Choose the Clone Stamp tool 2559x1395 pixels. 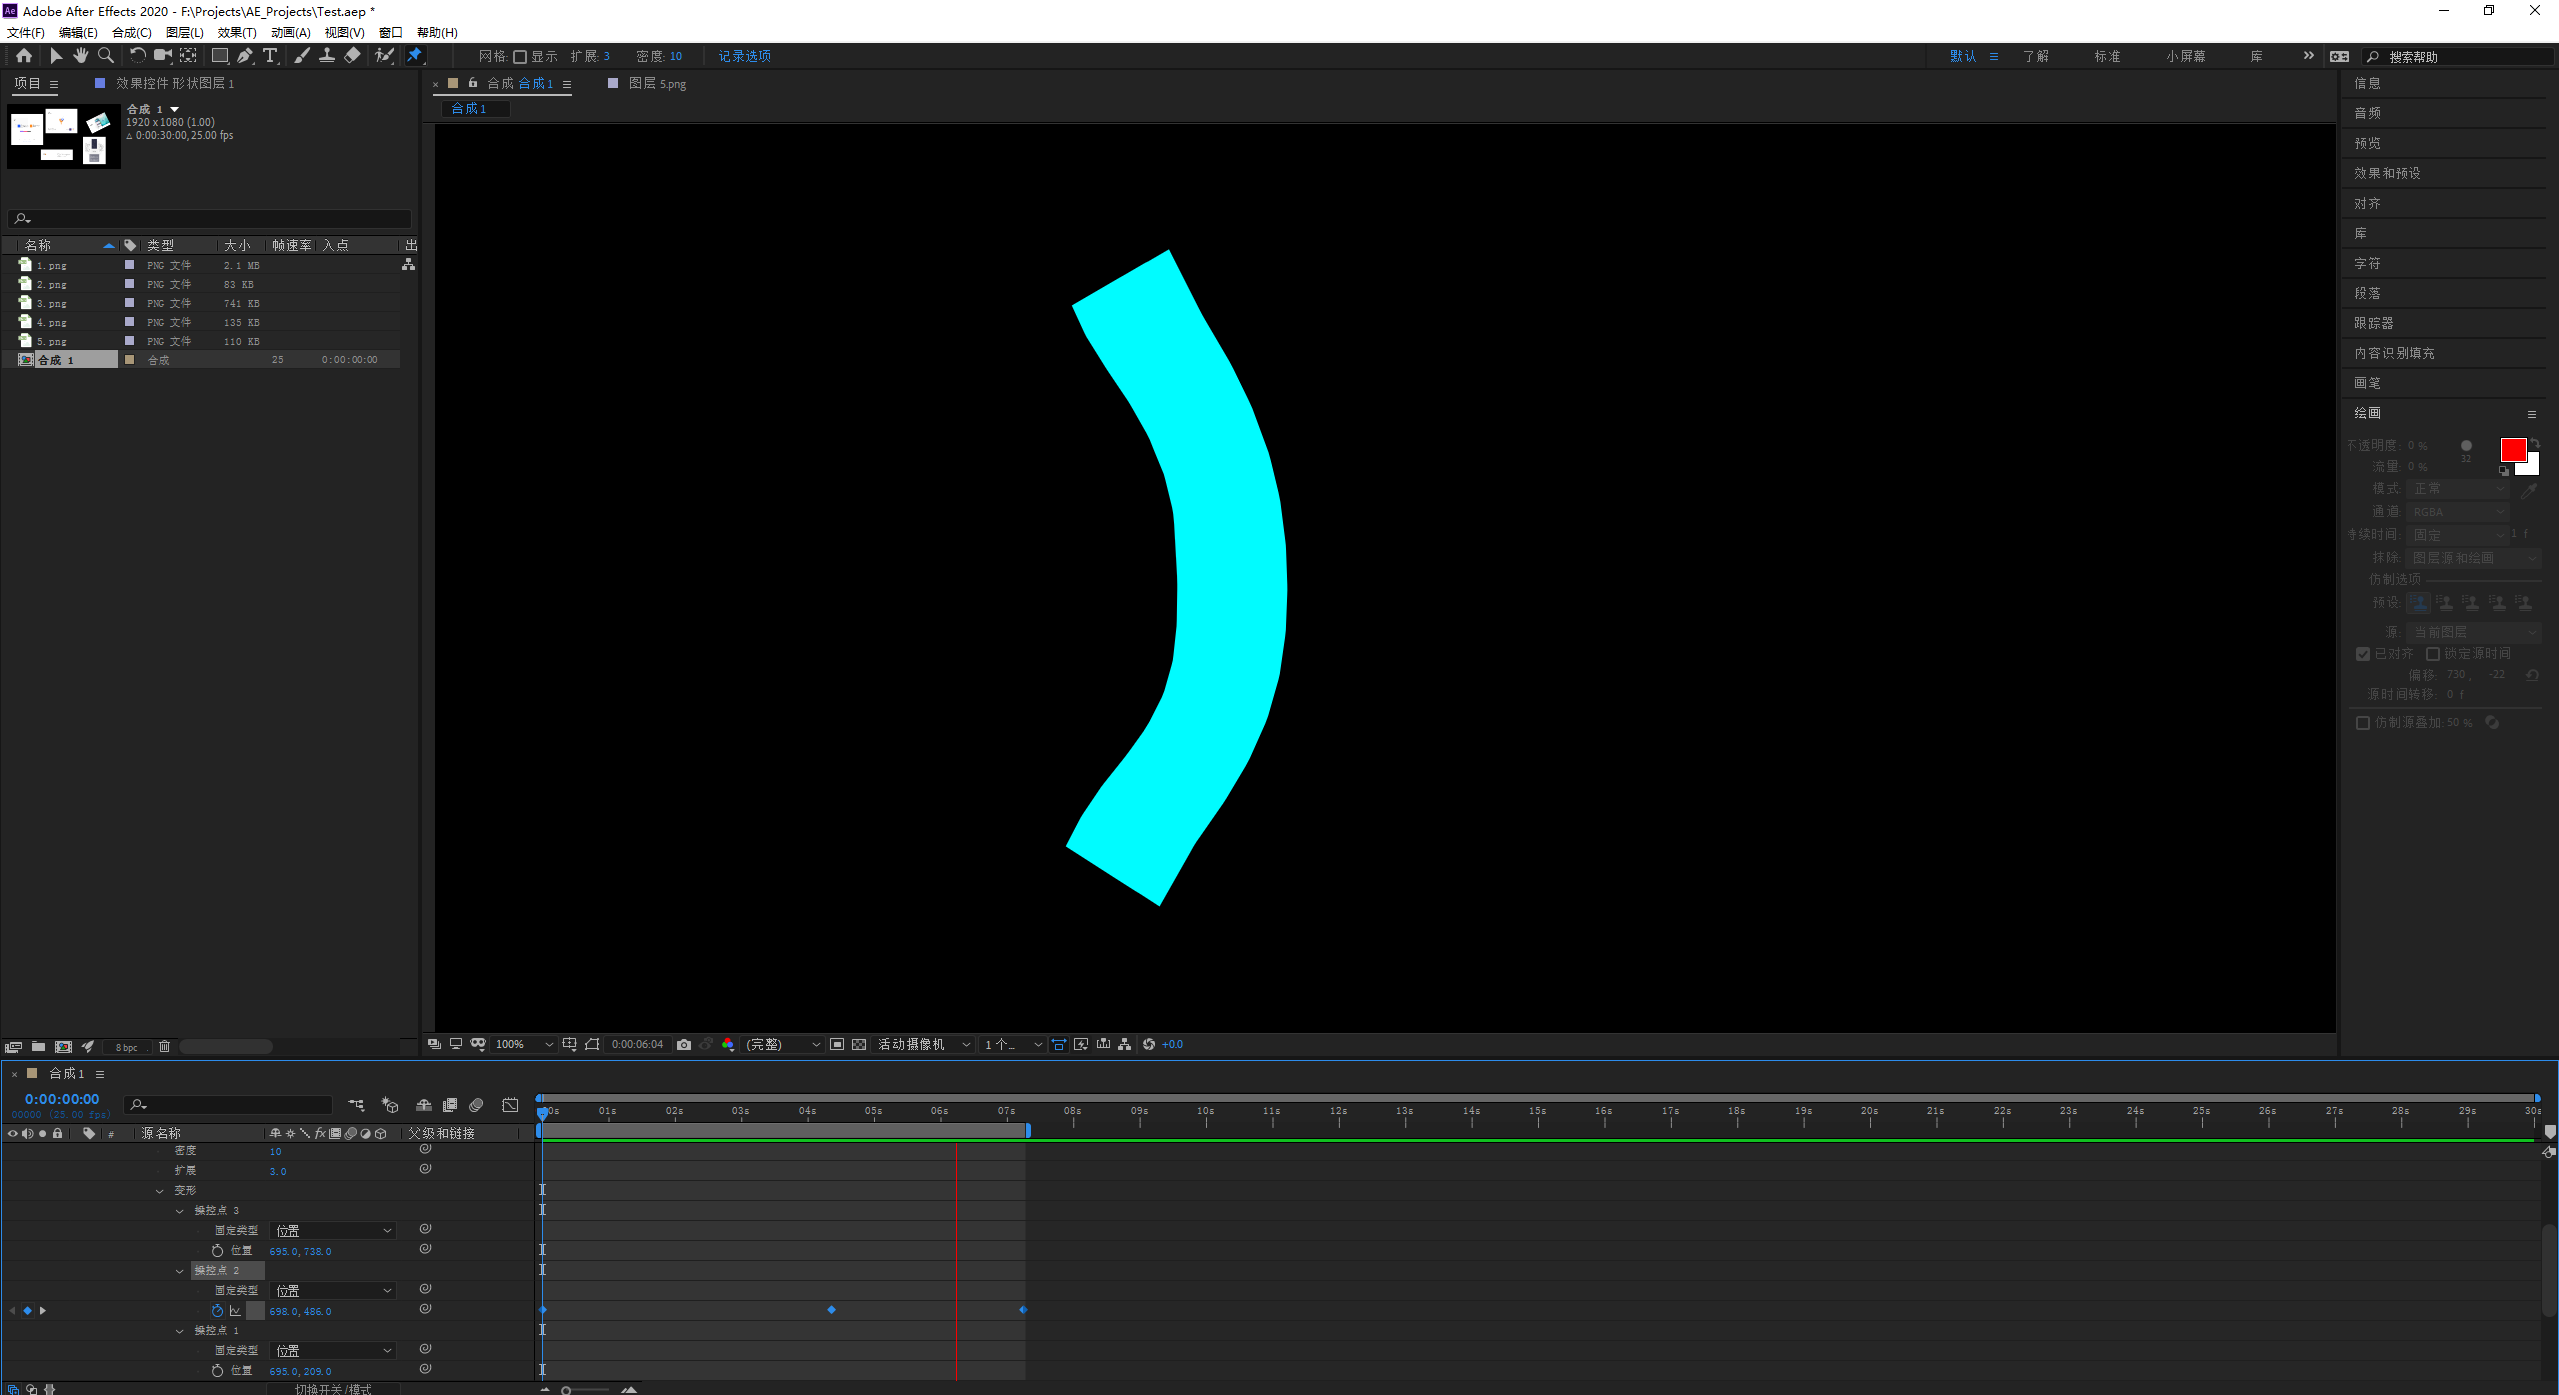point(326,56)
